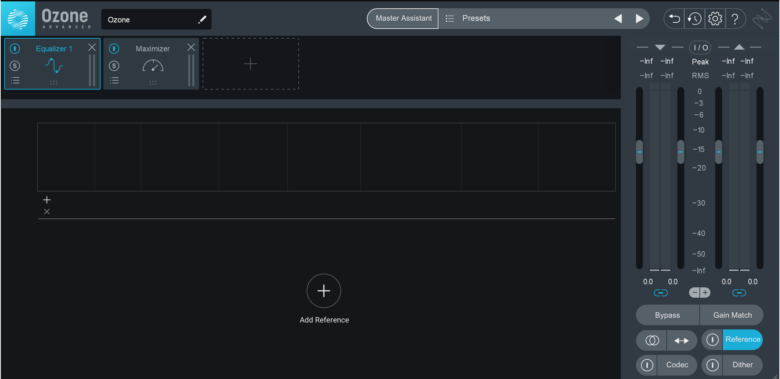Click the Ozone preset name field
The width and height of the screenshot is (780, 379).
(156, 20)
